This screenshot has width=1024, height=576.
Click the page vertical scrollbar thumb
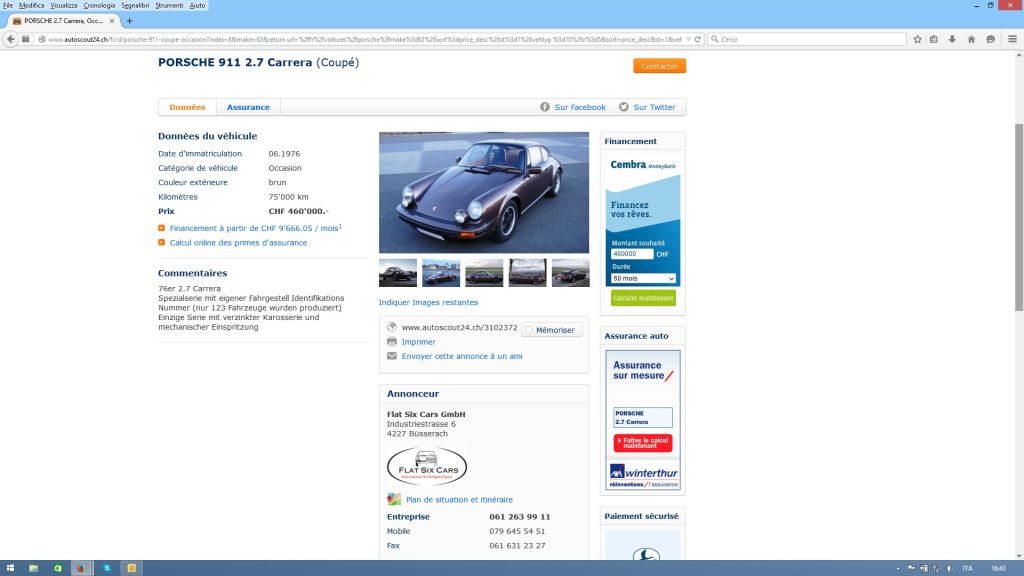(x=1019, y=217)
